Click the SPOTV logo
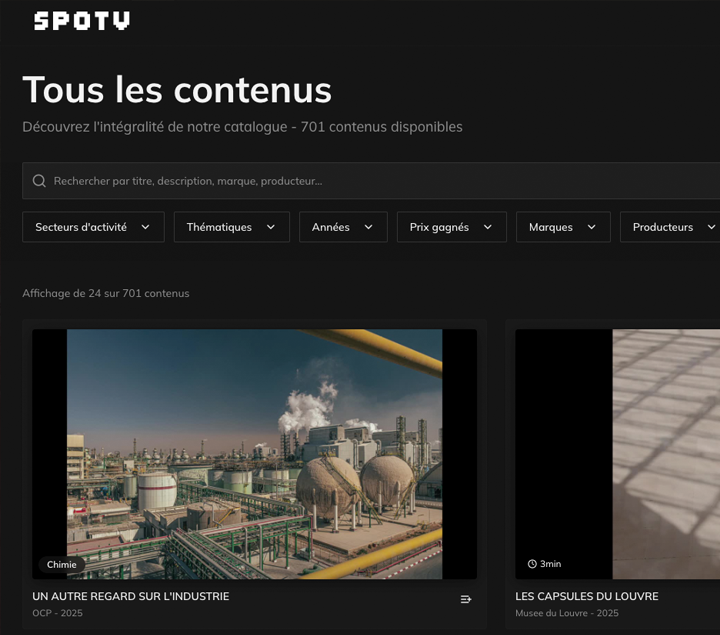720x635 pixels. click(x=81, y=21)
